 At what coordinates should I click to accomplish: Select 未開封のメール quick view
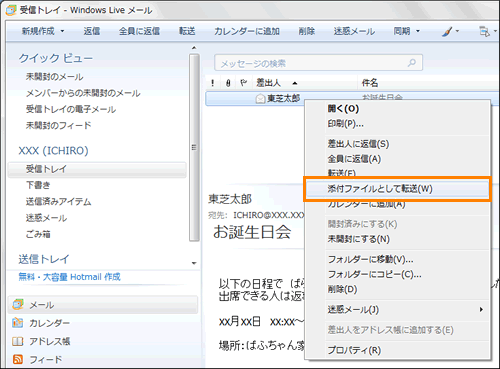click(55, 77)
